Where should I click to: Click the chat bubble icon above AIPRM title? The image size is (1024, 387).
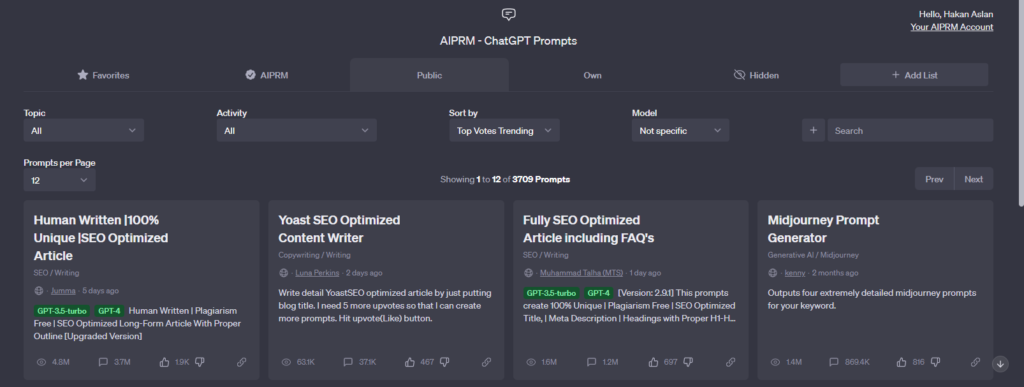point(509,14)
